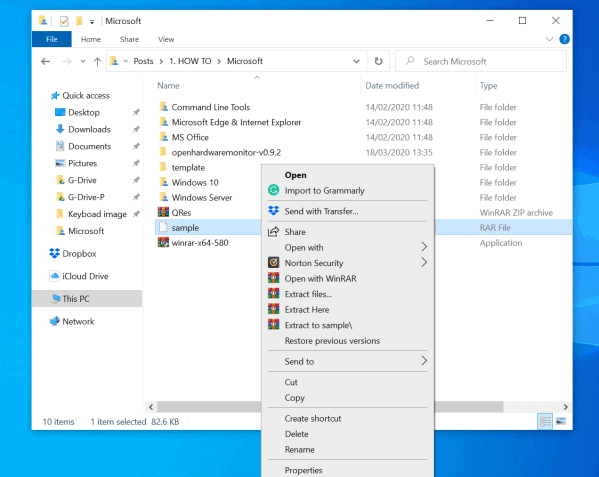Open the address bar history dropdown
Image resolution: width=599 pixels, height=477 pixels.
pos(356,61)
